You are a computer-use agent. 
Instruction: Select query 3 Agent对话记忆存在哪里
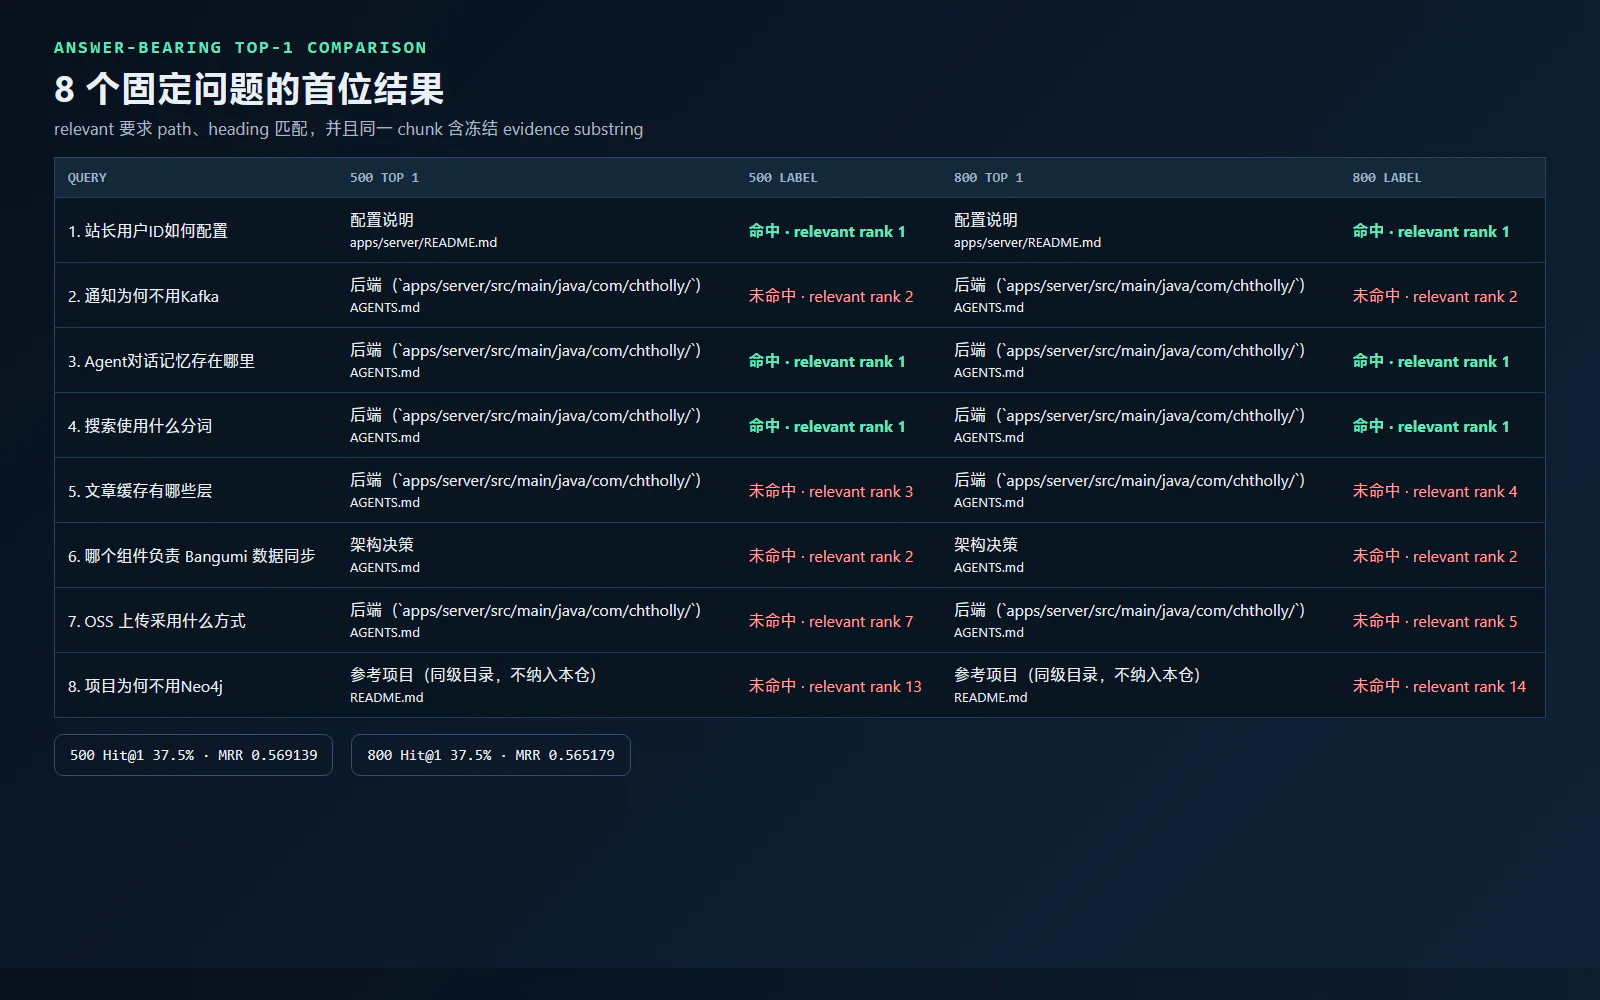[161, 361]
